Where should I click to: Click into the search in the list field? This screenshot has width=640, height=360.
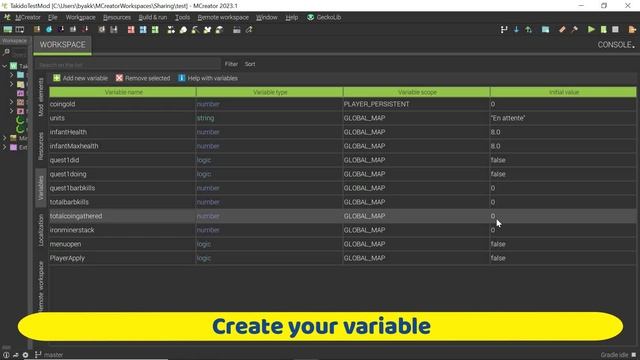(128, 64)
